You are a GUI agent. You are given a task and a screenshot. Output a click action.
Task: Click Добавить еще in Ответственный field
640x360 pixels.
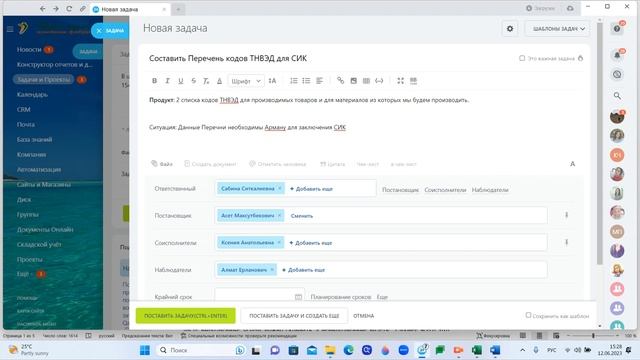(x=311, y=189)
